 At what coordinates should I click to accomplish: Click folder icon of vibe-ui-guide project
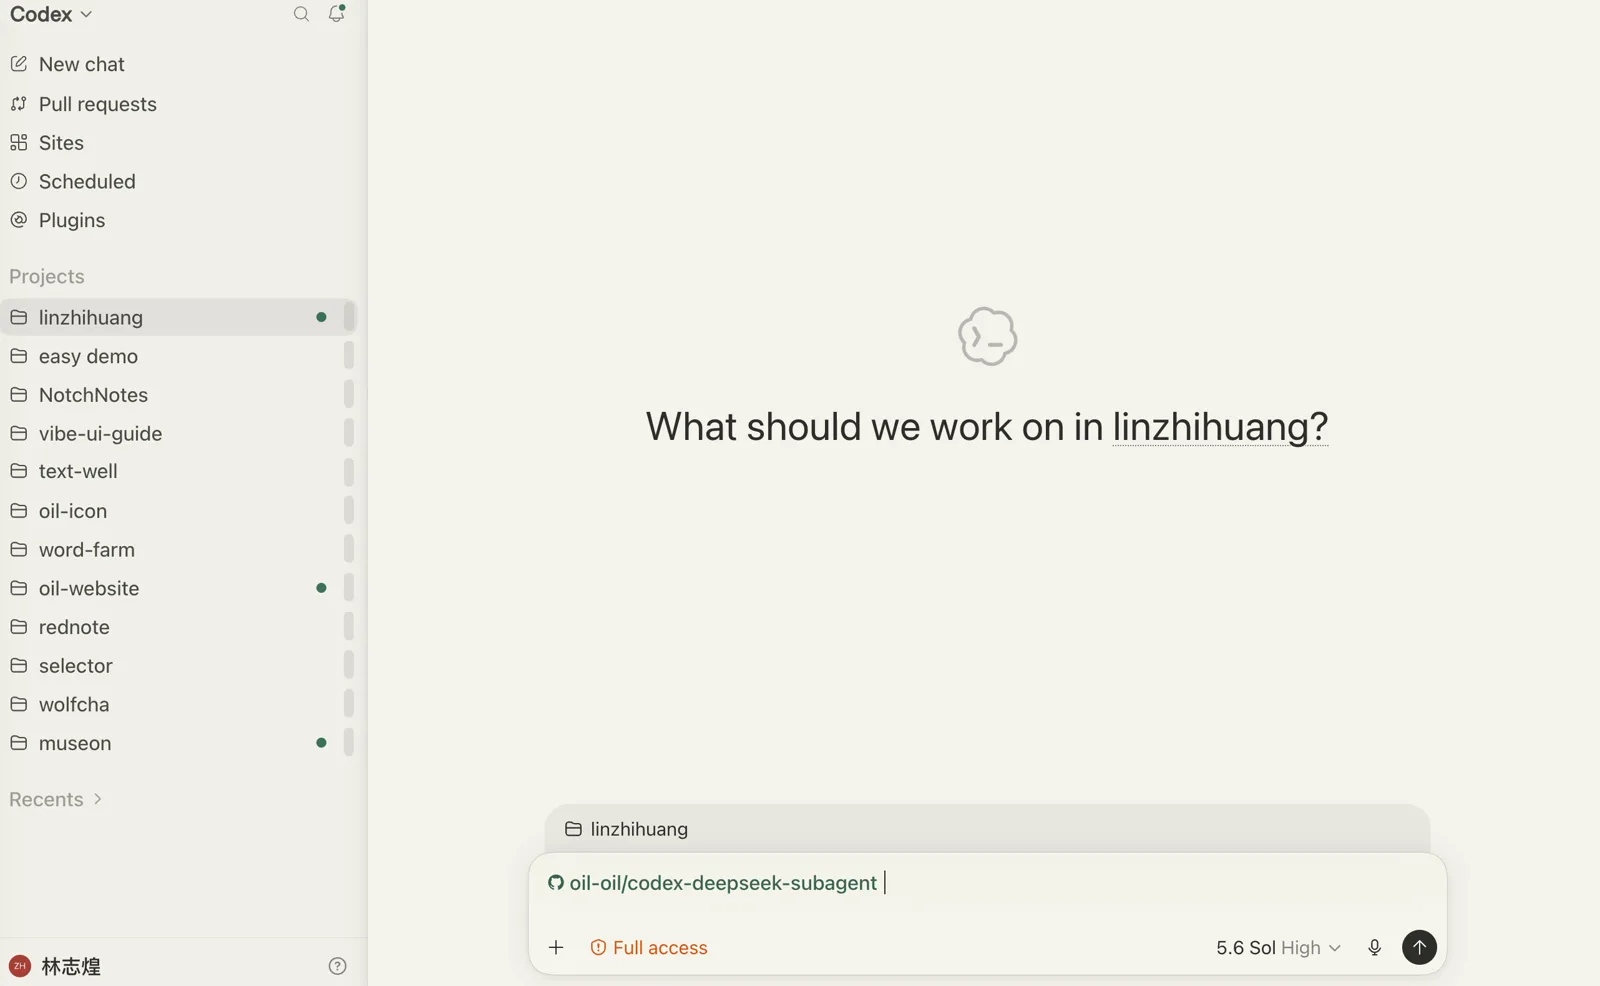click(18, 433)
